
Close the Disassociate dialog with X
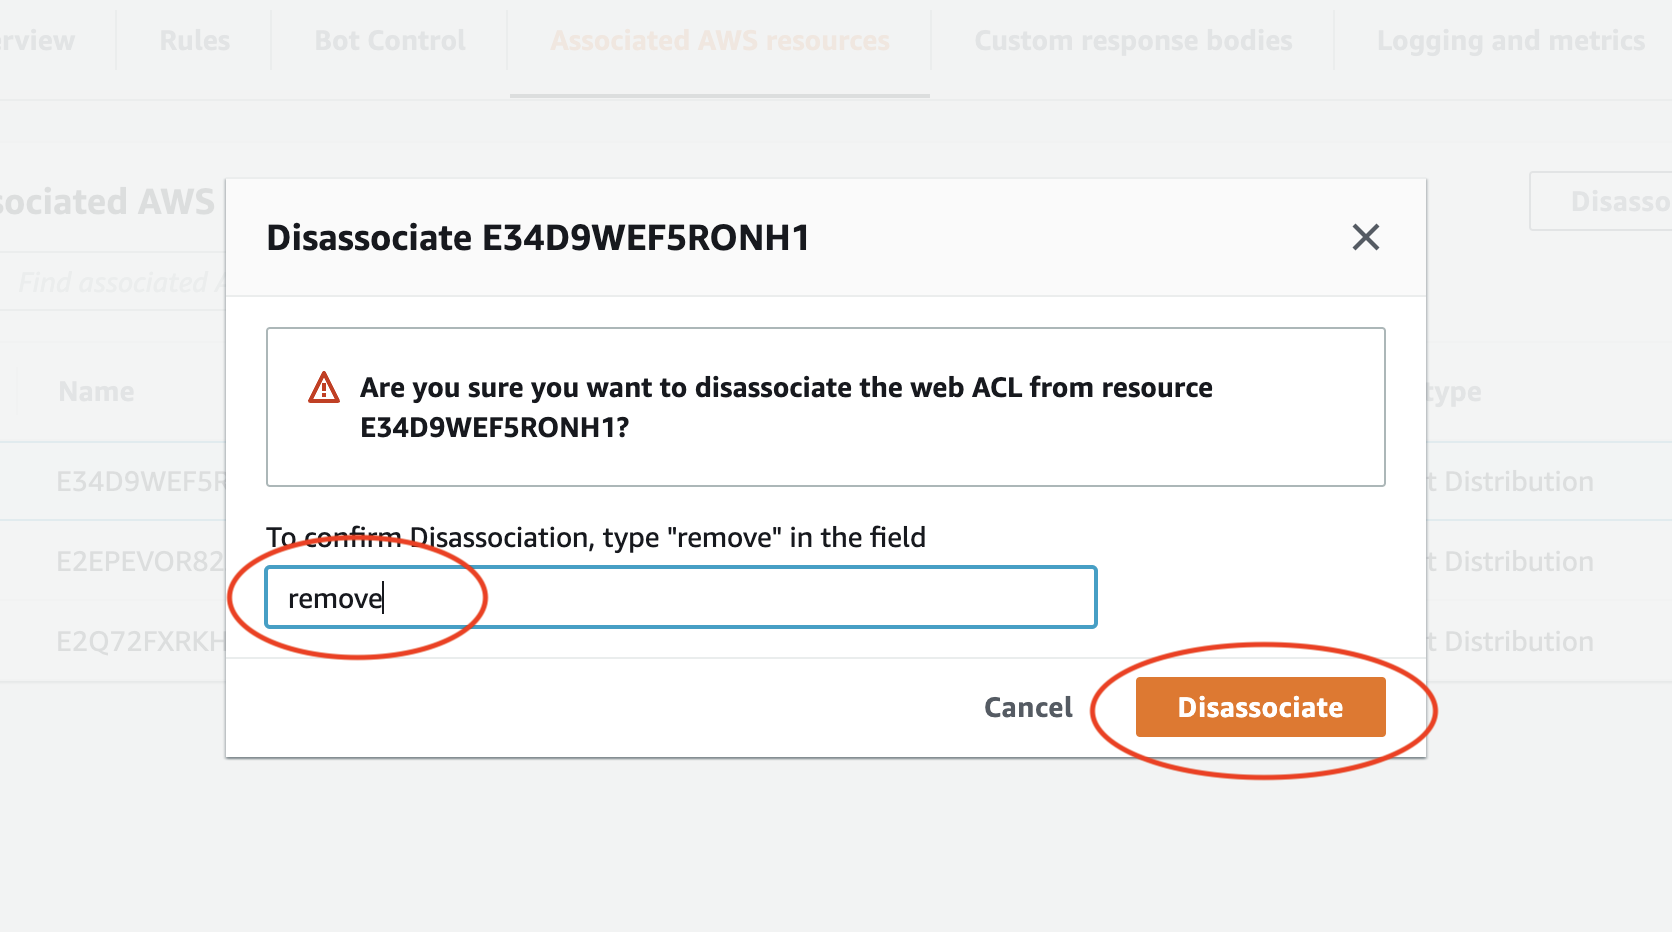(1365, 238)
